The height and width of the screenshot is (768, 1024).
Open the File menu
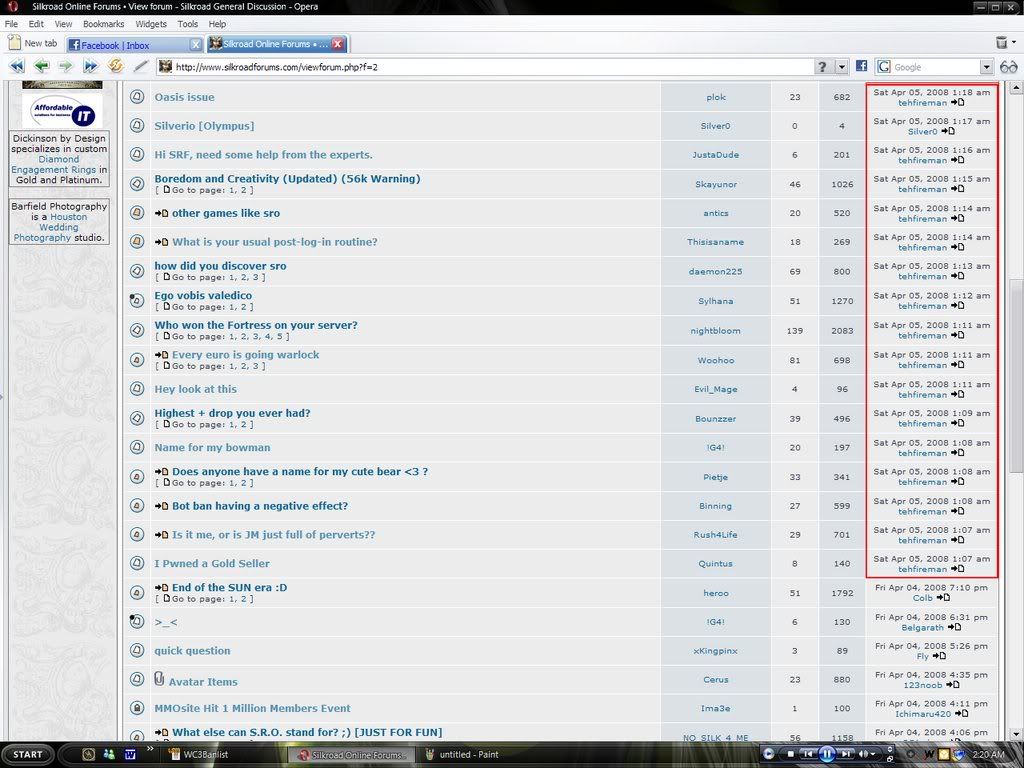(11, 24)
